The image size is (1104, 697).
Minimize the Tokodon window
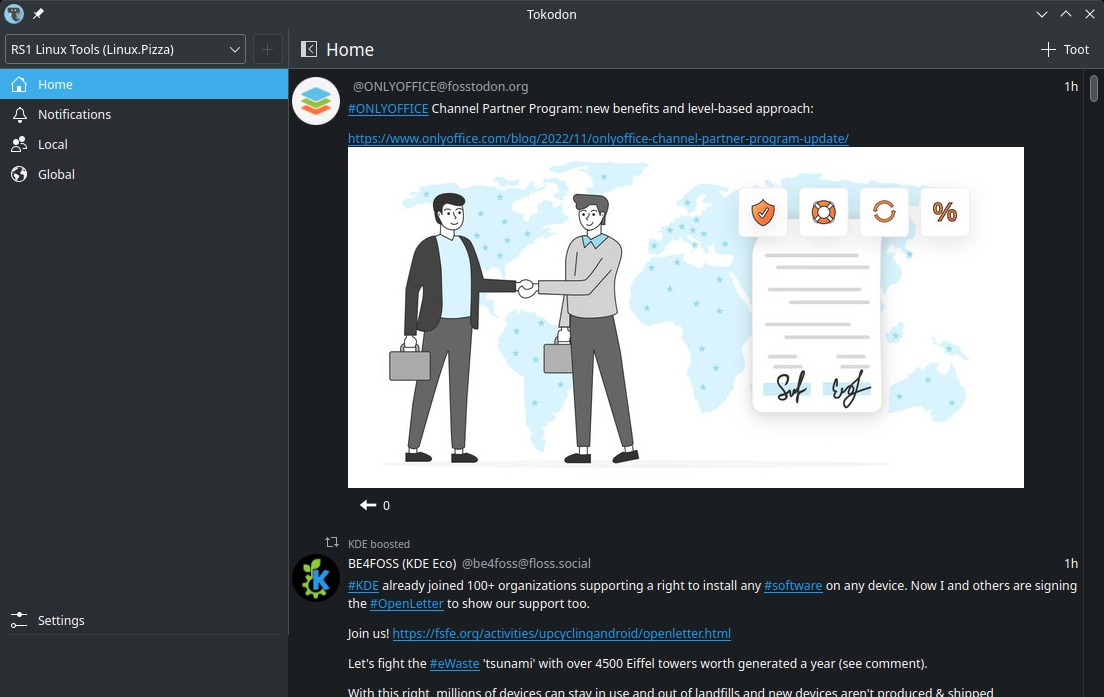coord(1042,14)
